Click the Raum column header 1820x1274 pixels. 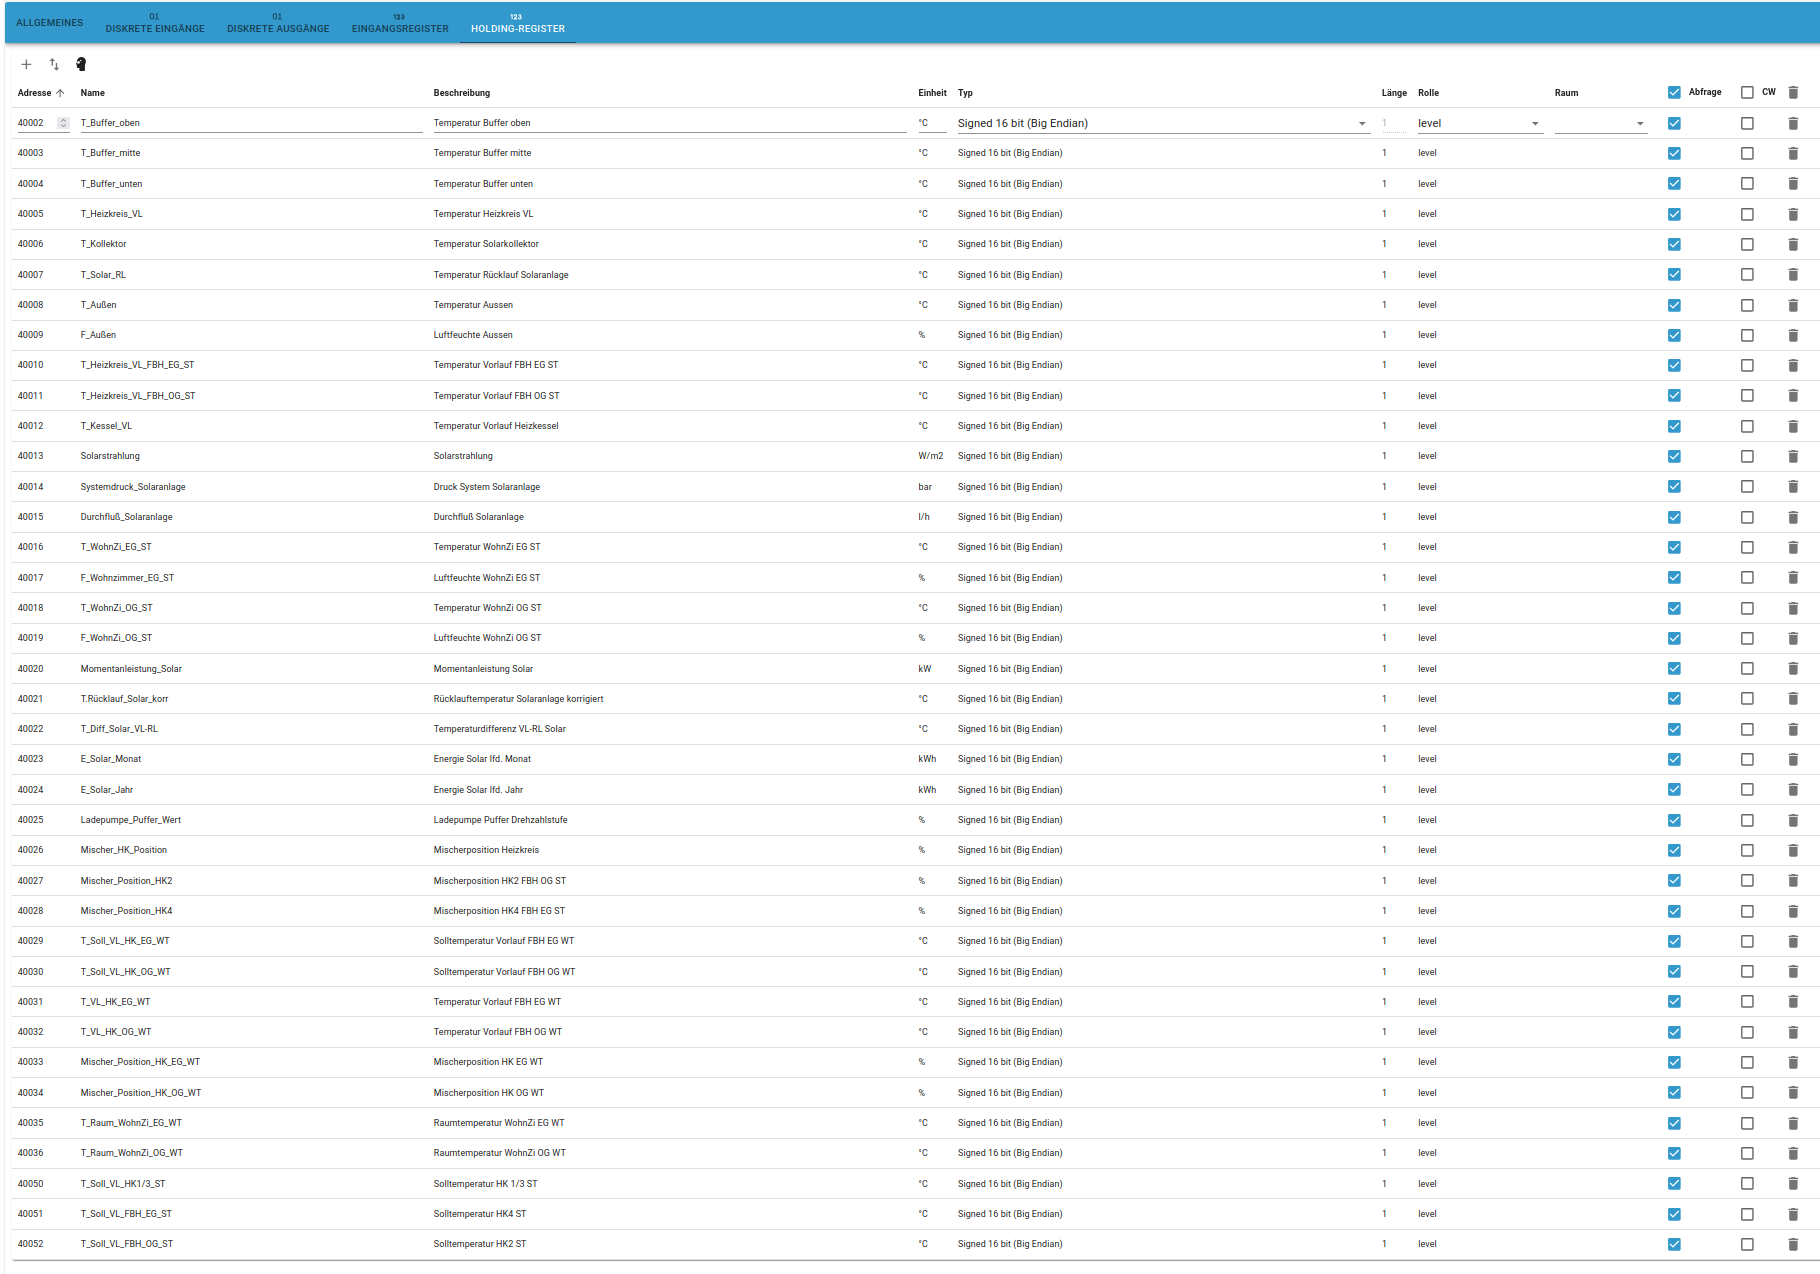tap(1566, 93)
